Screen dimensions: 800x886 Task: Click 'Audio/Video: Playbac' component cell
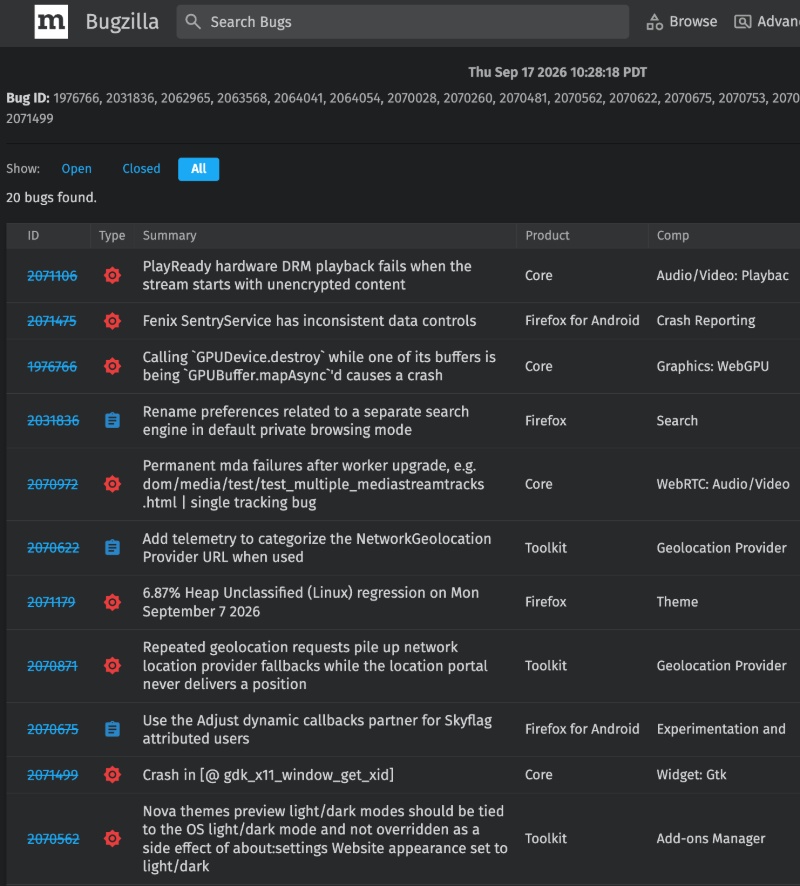(x=723, y=275)
